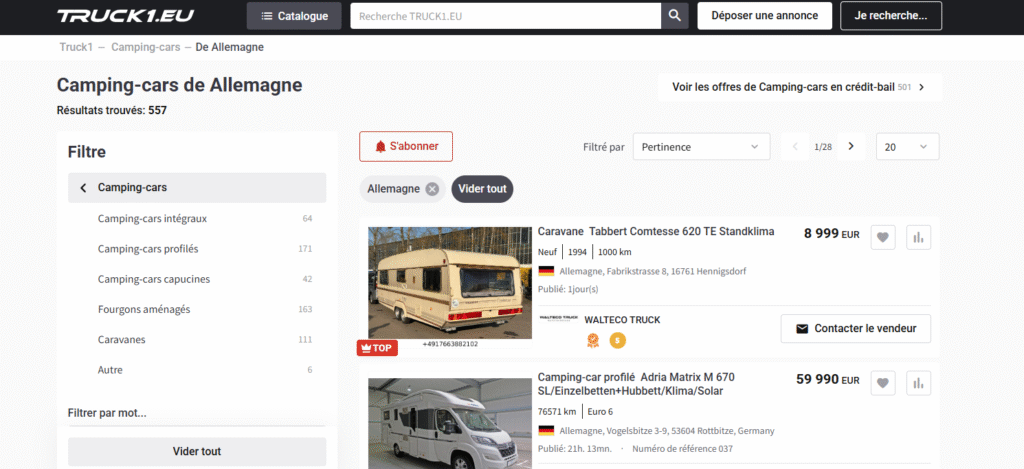Click Camping-cars breadcrumb link
This screenshot has height=469, width=1024.
[x=146, y=47]
